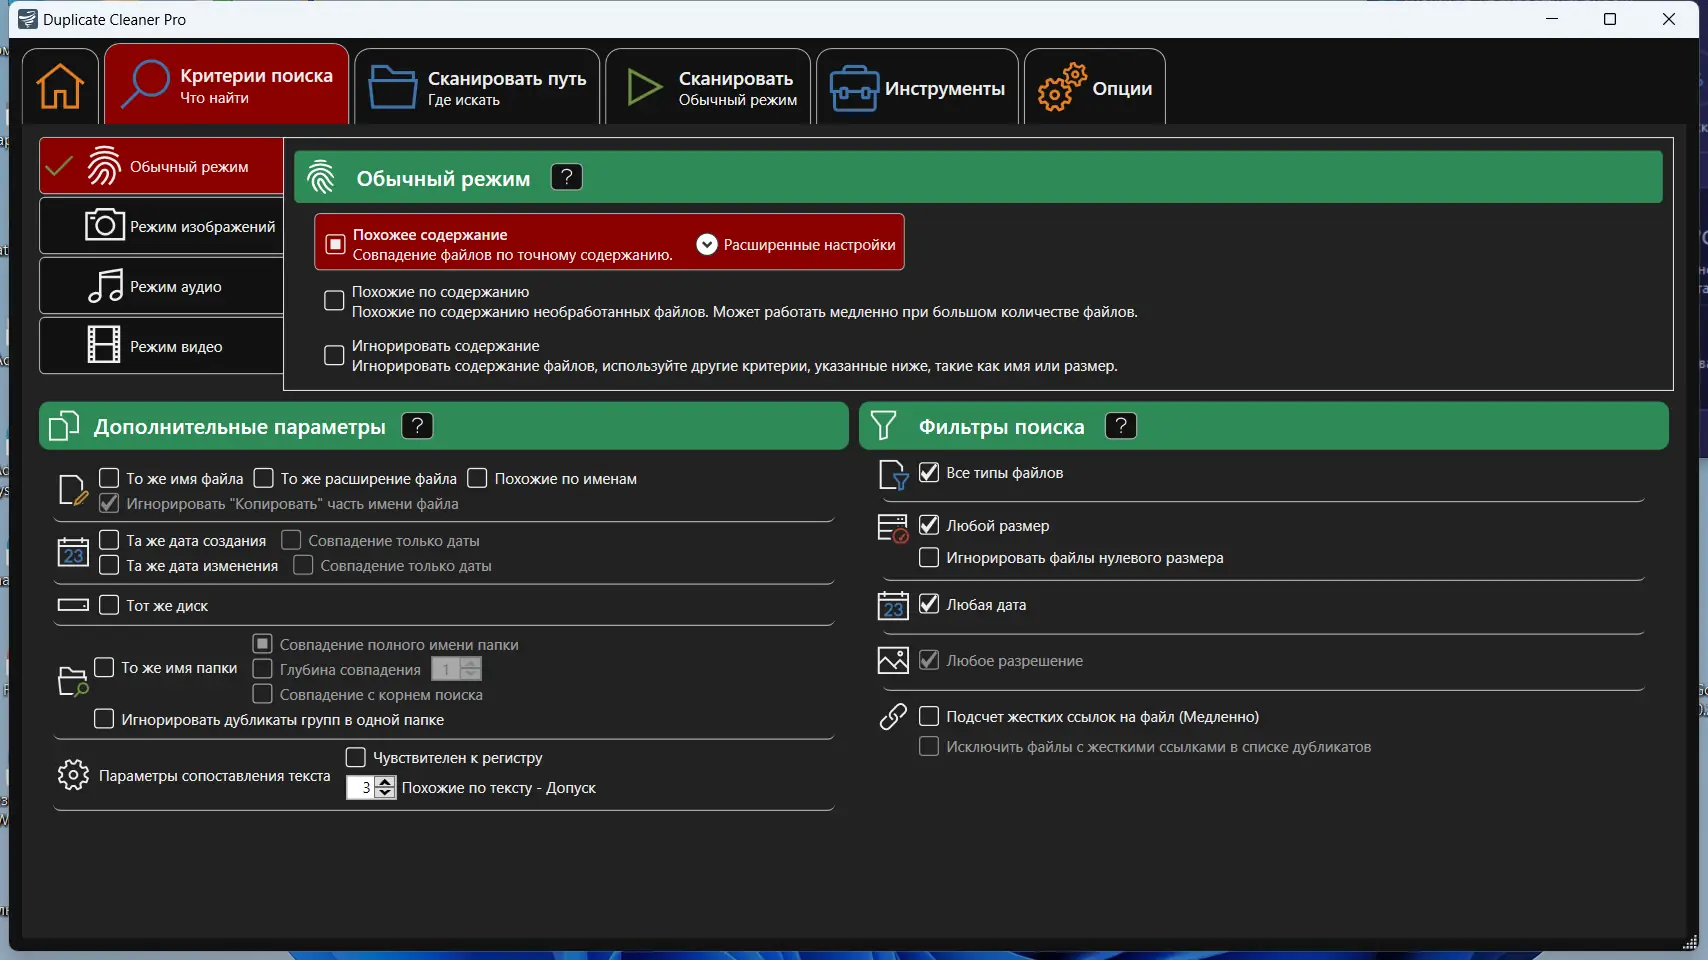Check То же расширение файла

[x=264, y=478]
